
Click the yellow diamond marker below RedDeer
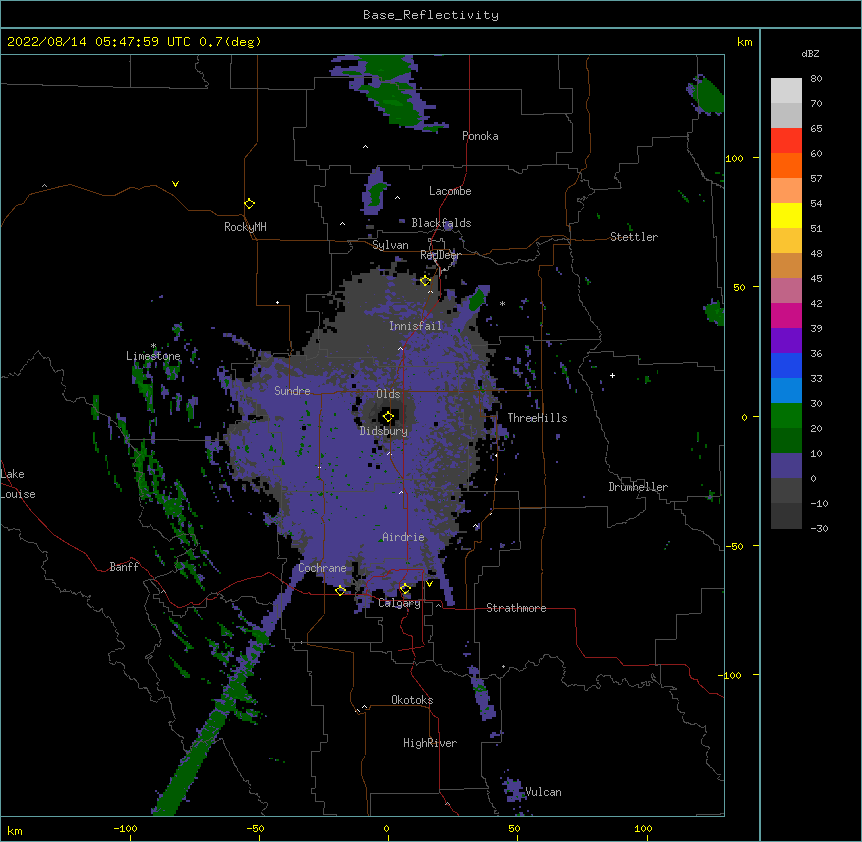425,281
